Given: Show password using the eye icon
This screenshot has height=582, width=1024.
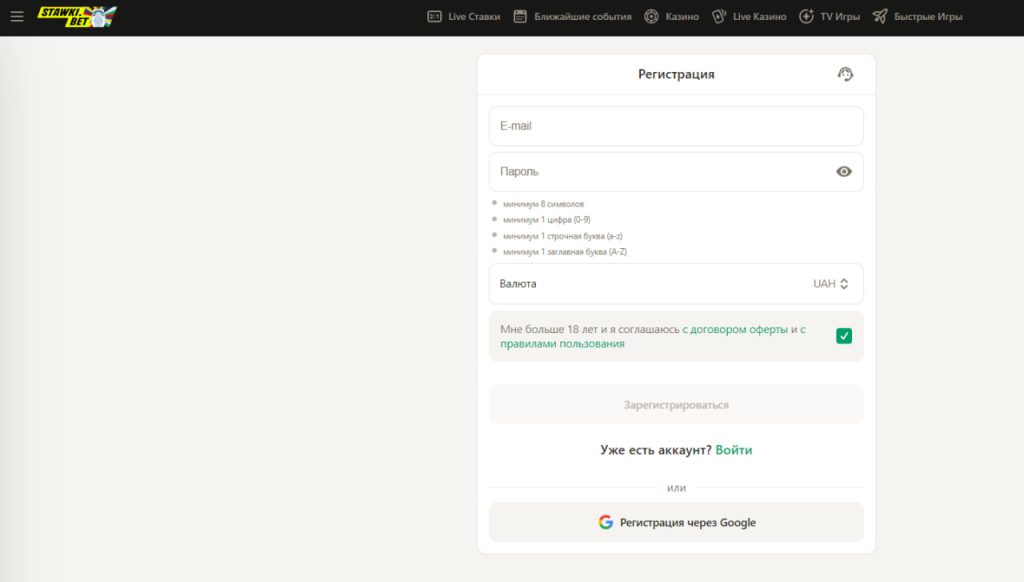Looking at the screenshot, I should pyautogui.click(x=844, y=171).
